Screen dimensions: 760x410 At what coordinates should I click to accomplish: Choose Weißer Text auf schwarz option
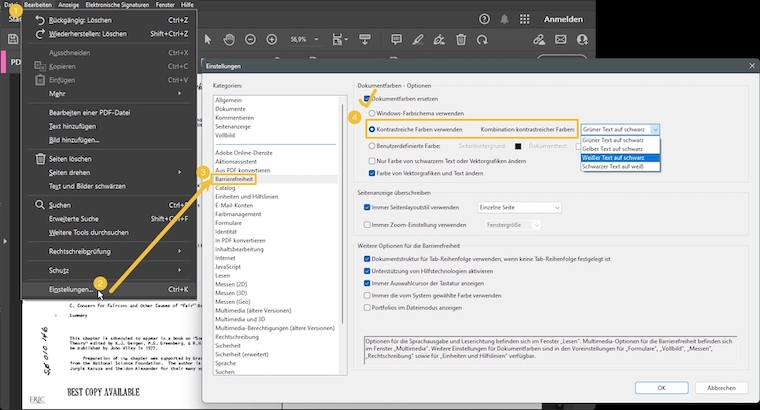pyautogui.click(x=620, y=158)
